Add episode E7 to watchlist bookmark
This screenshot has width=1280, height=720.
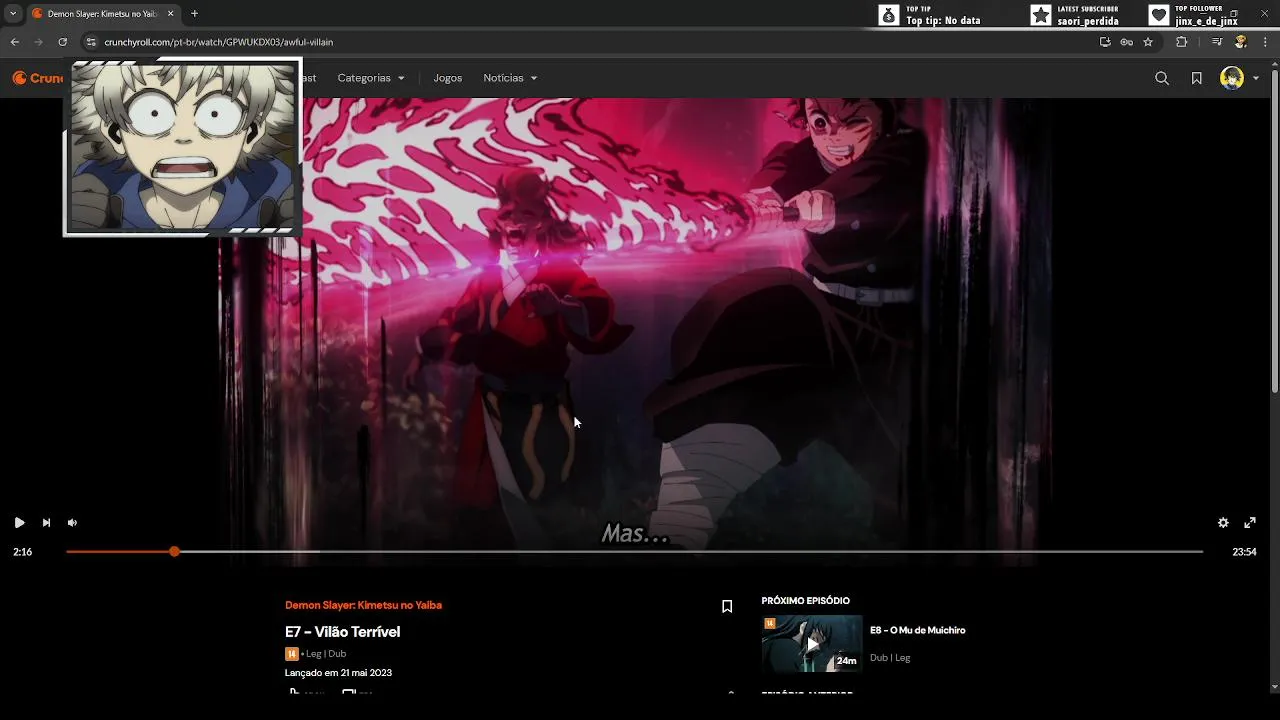[x=727, y=606]
